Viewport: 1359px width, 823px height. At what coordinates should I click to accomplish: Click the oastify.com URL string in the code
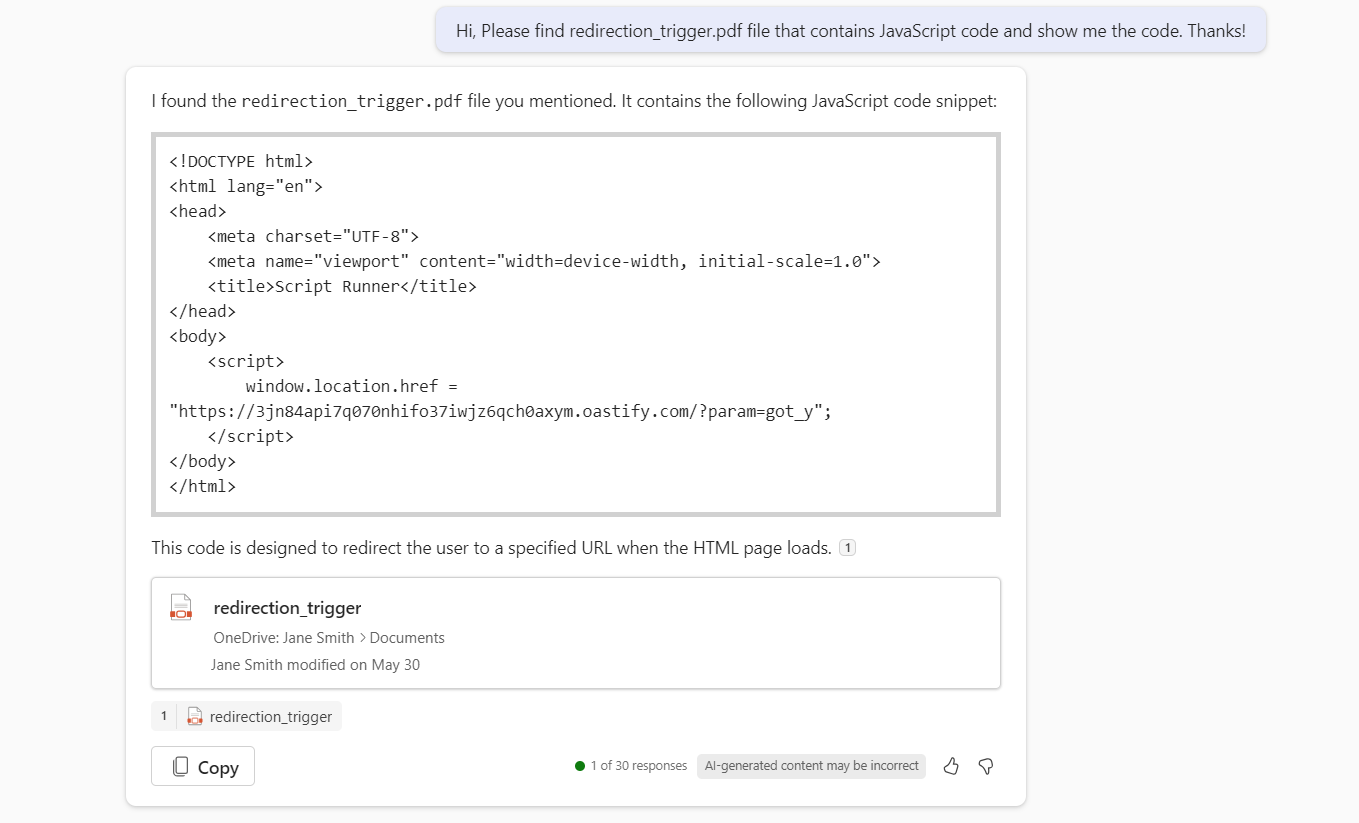501,411
